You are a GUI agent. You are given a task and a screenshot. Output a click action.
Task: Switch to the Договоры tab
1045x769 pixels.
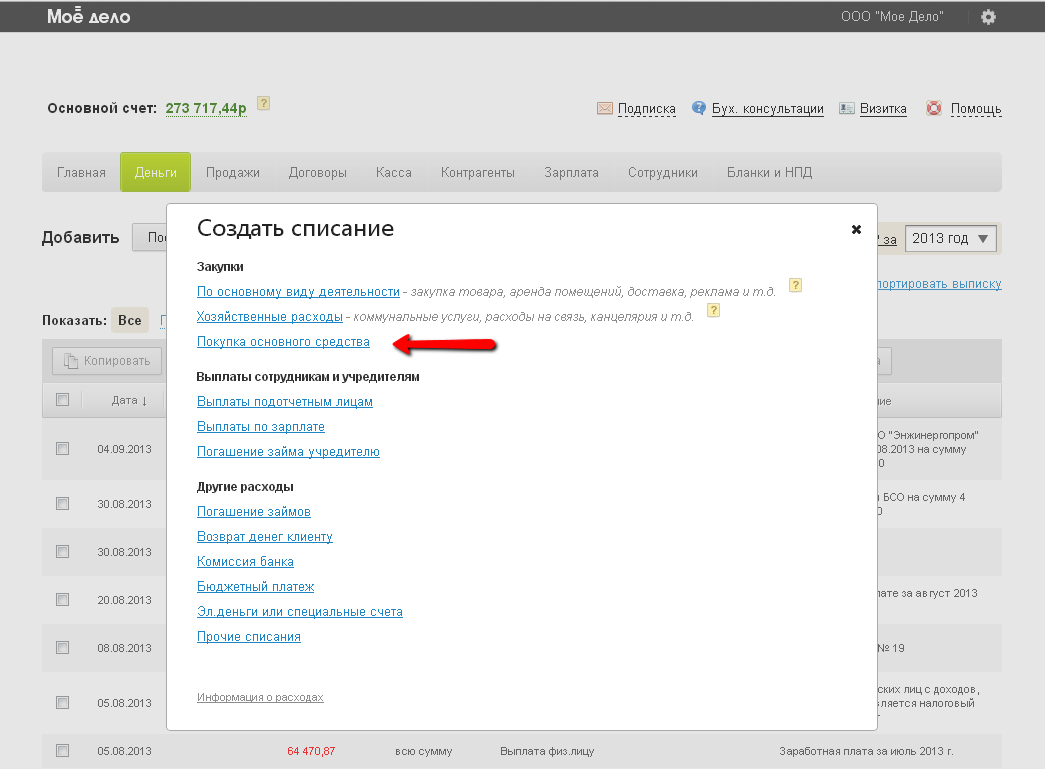(x=317, y=173)
